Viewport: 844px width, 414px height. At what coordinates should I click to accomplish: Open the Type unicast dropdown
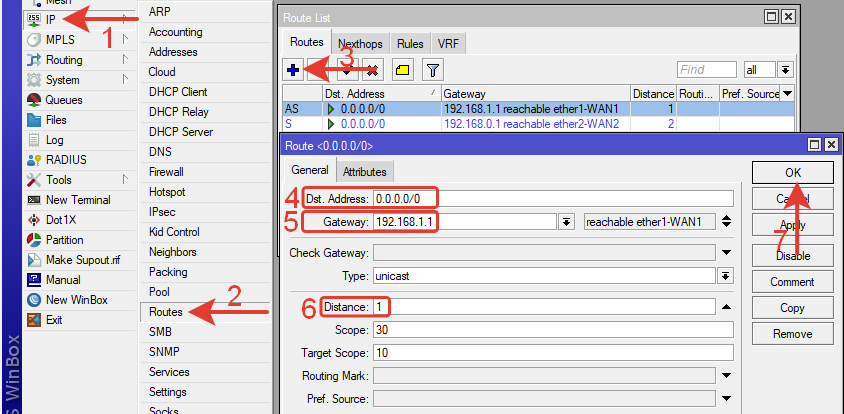[726, 276]
